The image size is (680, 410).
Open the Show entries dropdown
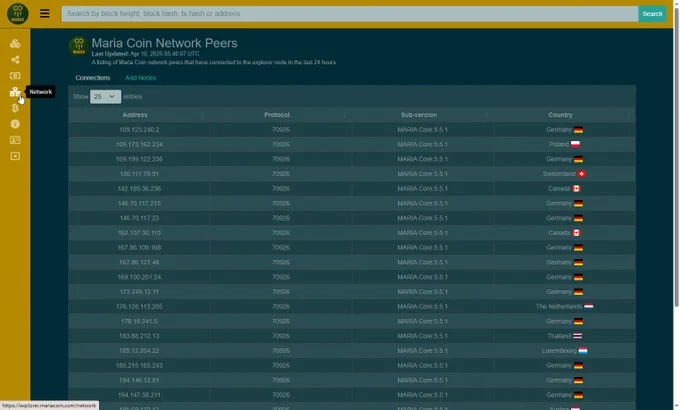pyautogui.click(x=105, y=97)
